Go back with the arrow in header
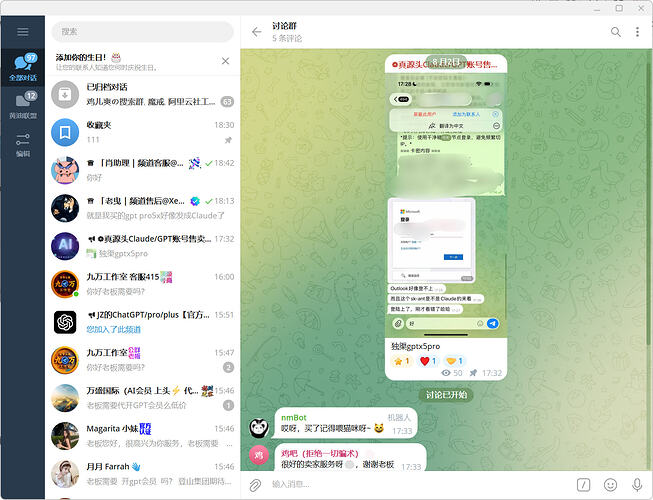Screen dimensions: 653x500 pos(257,32)
